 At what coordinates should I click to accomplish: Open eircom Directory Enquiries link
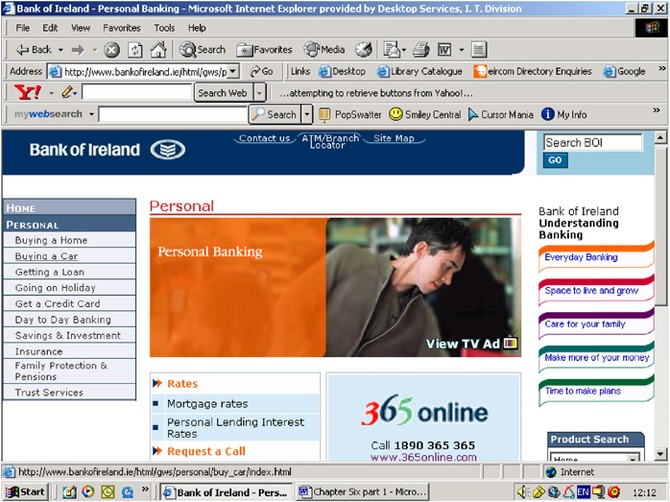click(x=532, y=71)
